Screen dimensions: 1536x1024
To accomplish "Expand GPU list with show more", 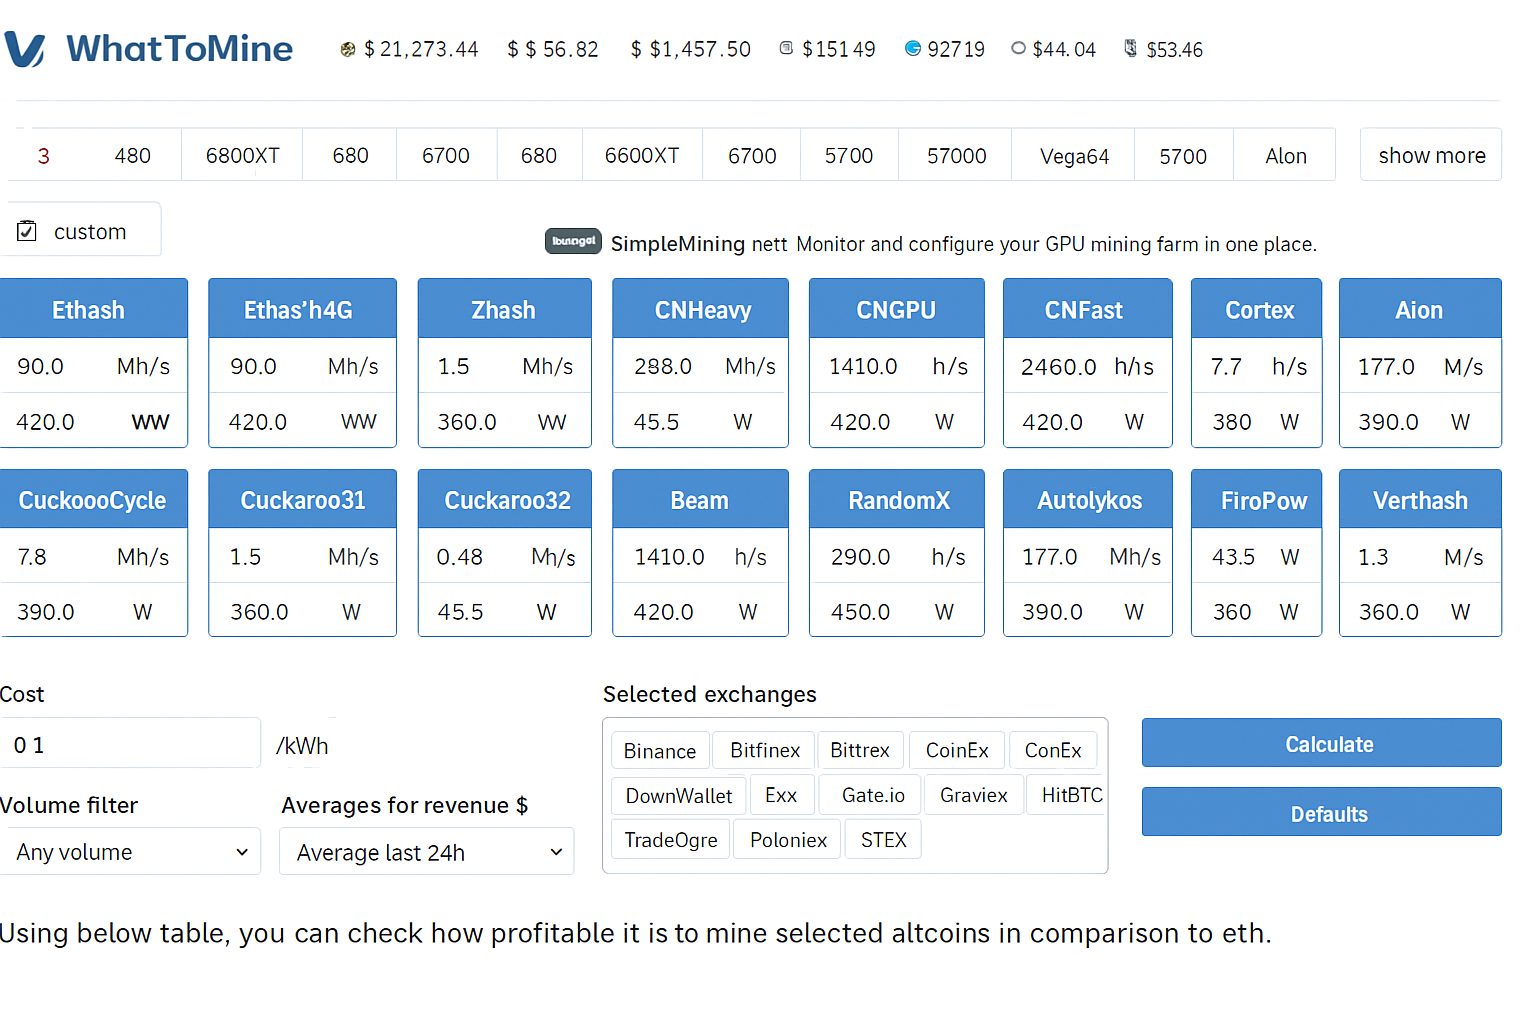I will (1430, 155).
